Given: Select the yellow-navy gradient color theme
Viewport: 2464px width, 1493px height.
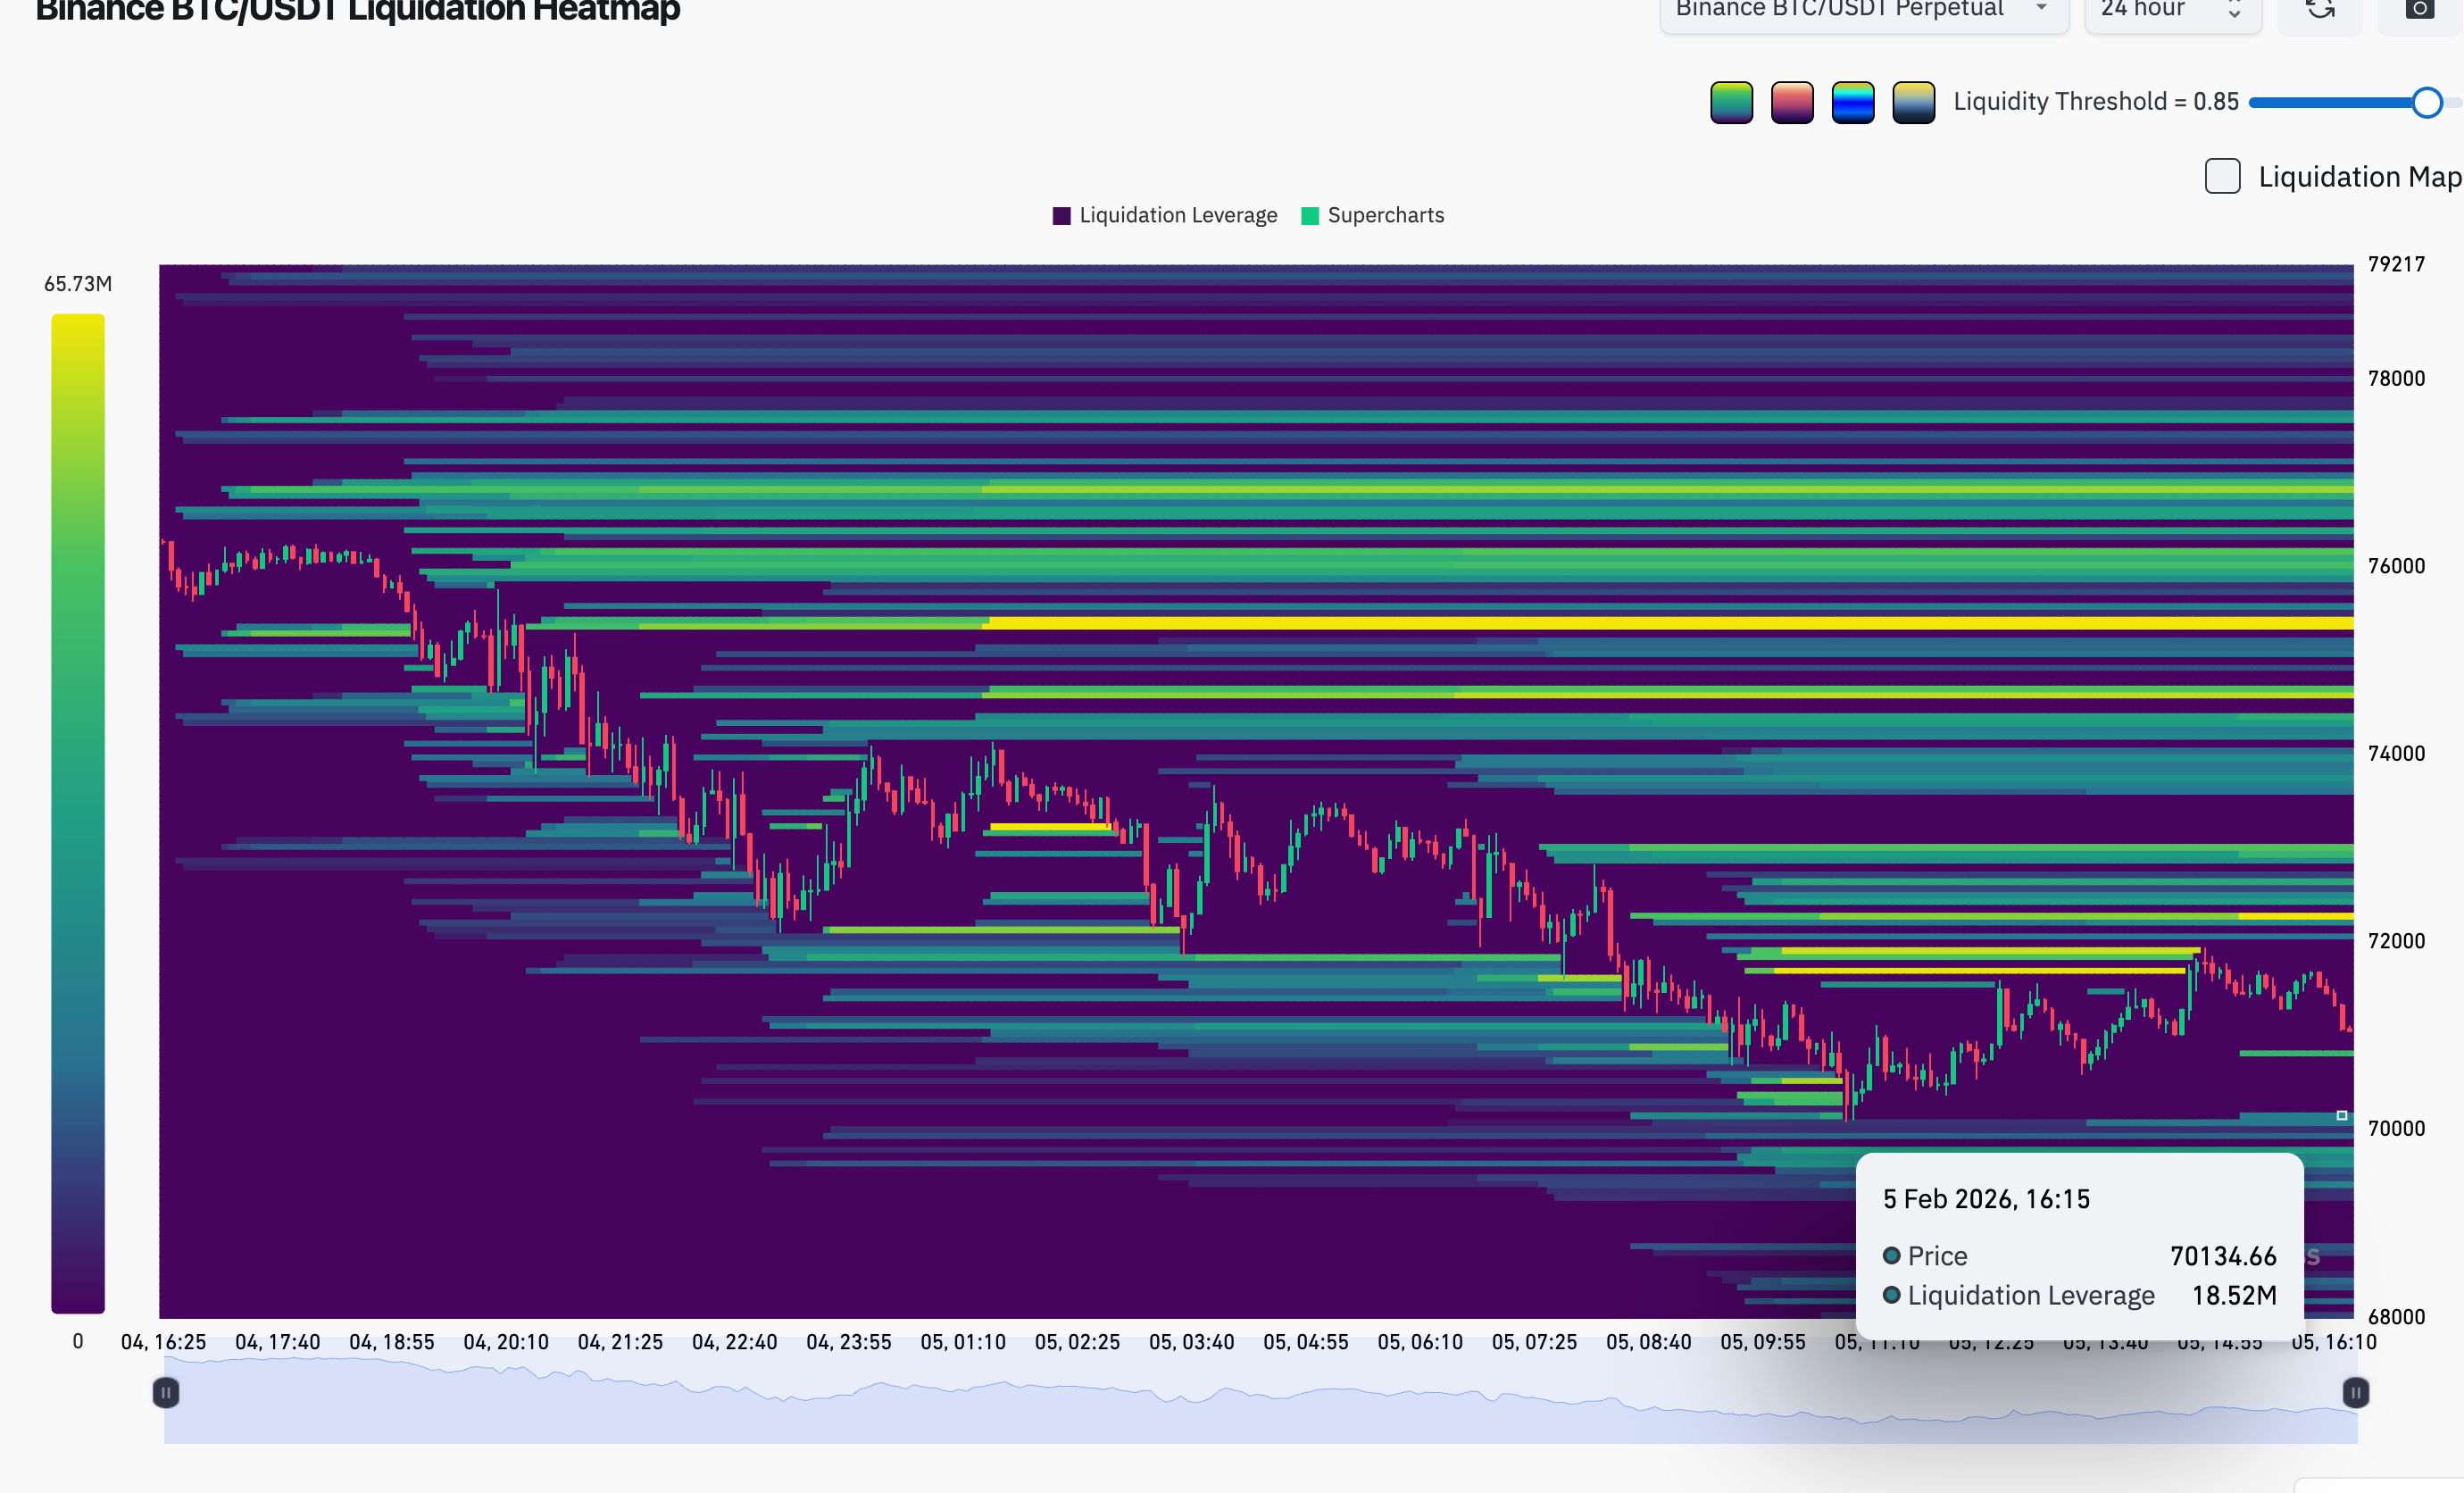Looking at the screenshot, I should 1913,102.
